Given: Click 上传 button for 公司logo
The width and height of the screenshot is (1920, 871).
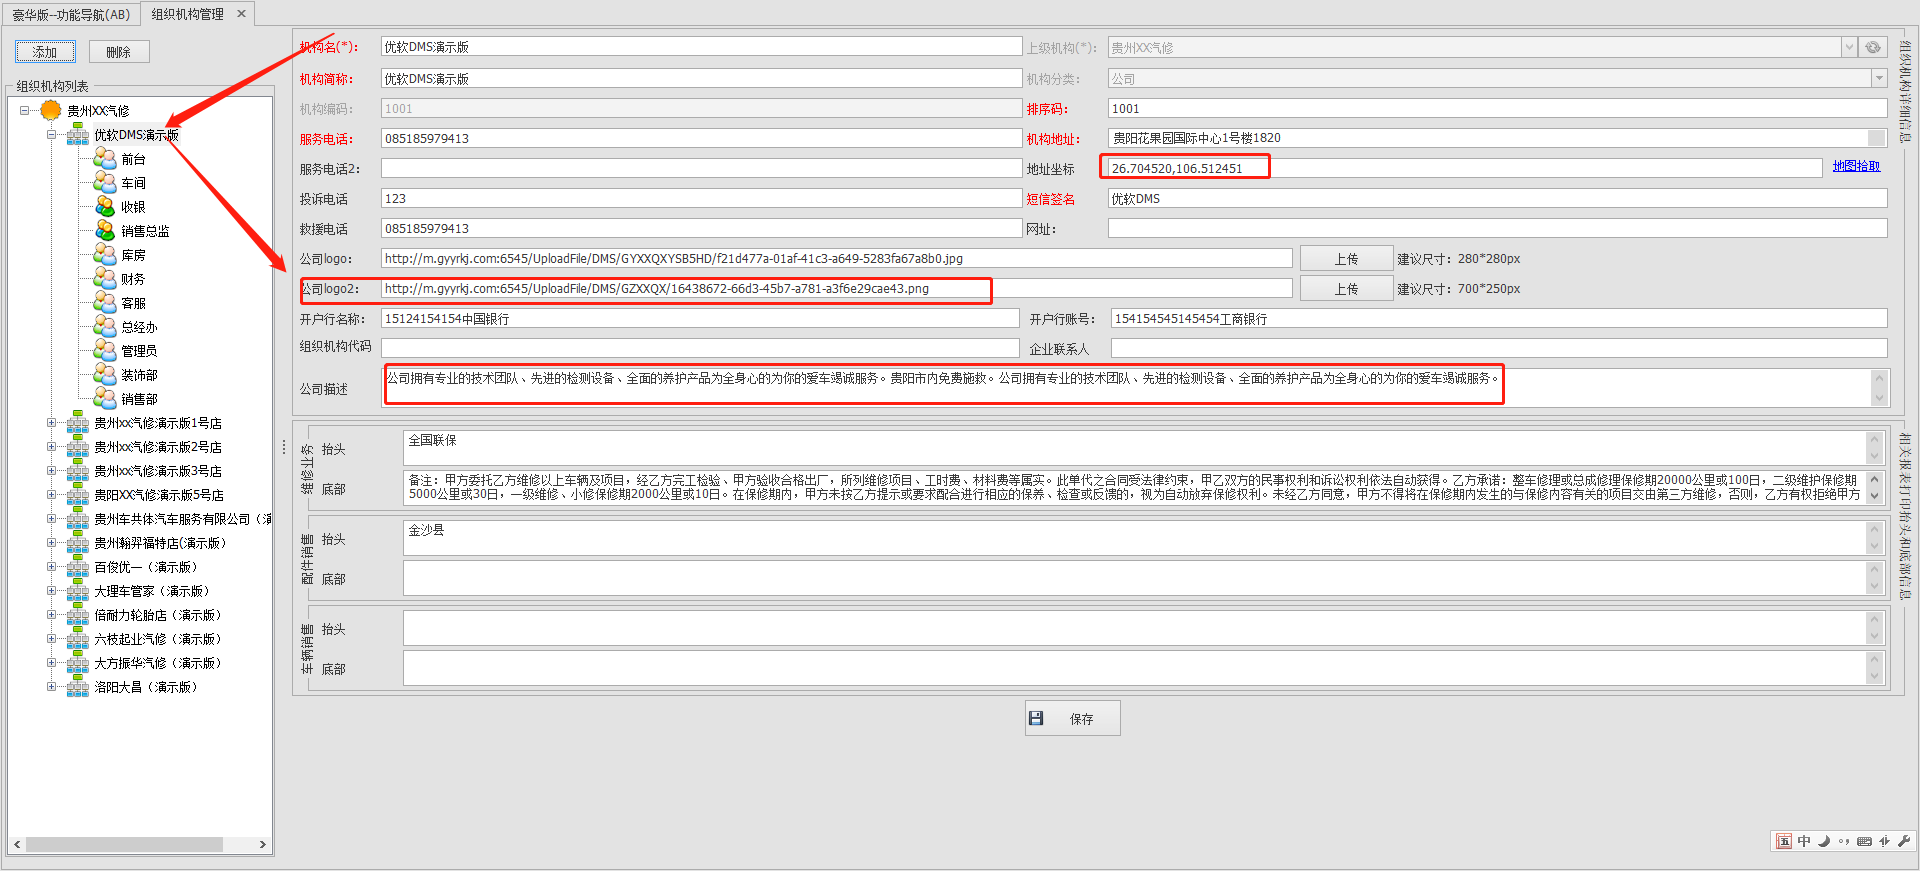Looking at the screenshot, I should pos(1346,258).
